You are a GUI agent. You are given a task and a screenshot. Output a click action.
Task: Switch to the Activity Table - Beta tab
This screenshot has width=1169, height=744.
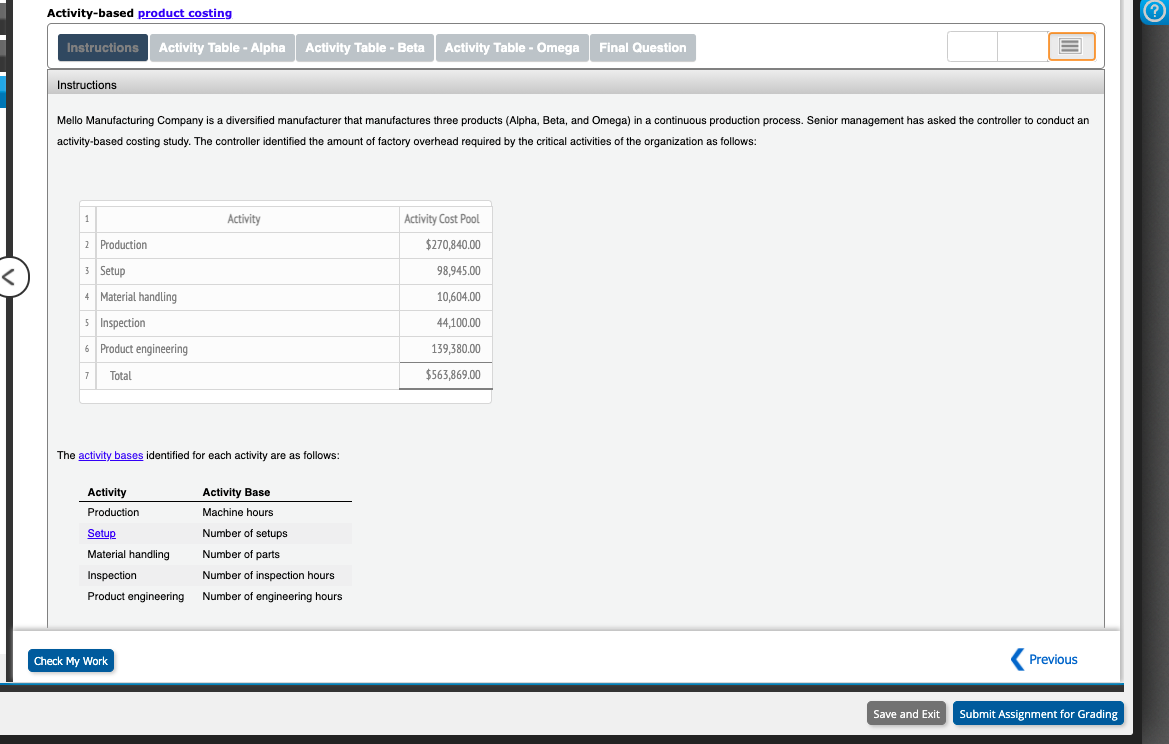[x=364, y=47]
